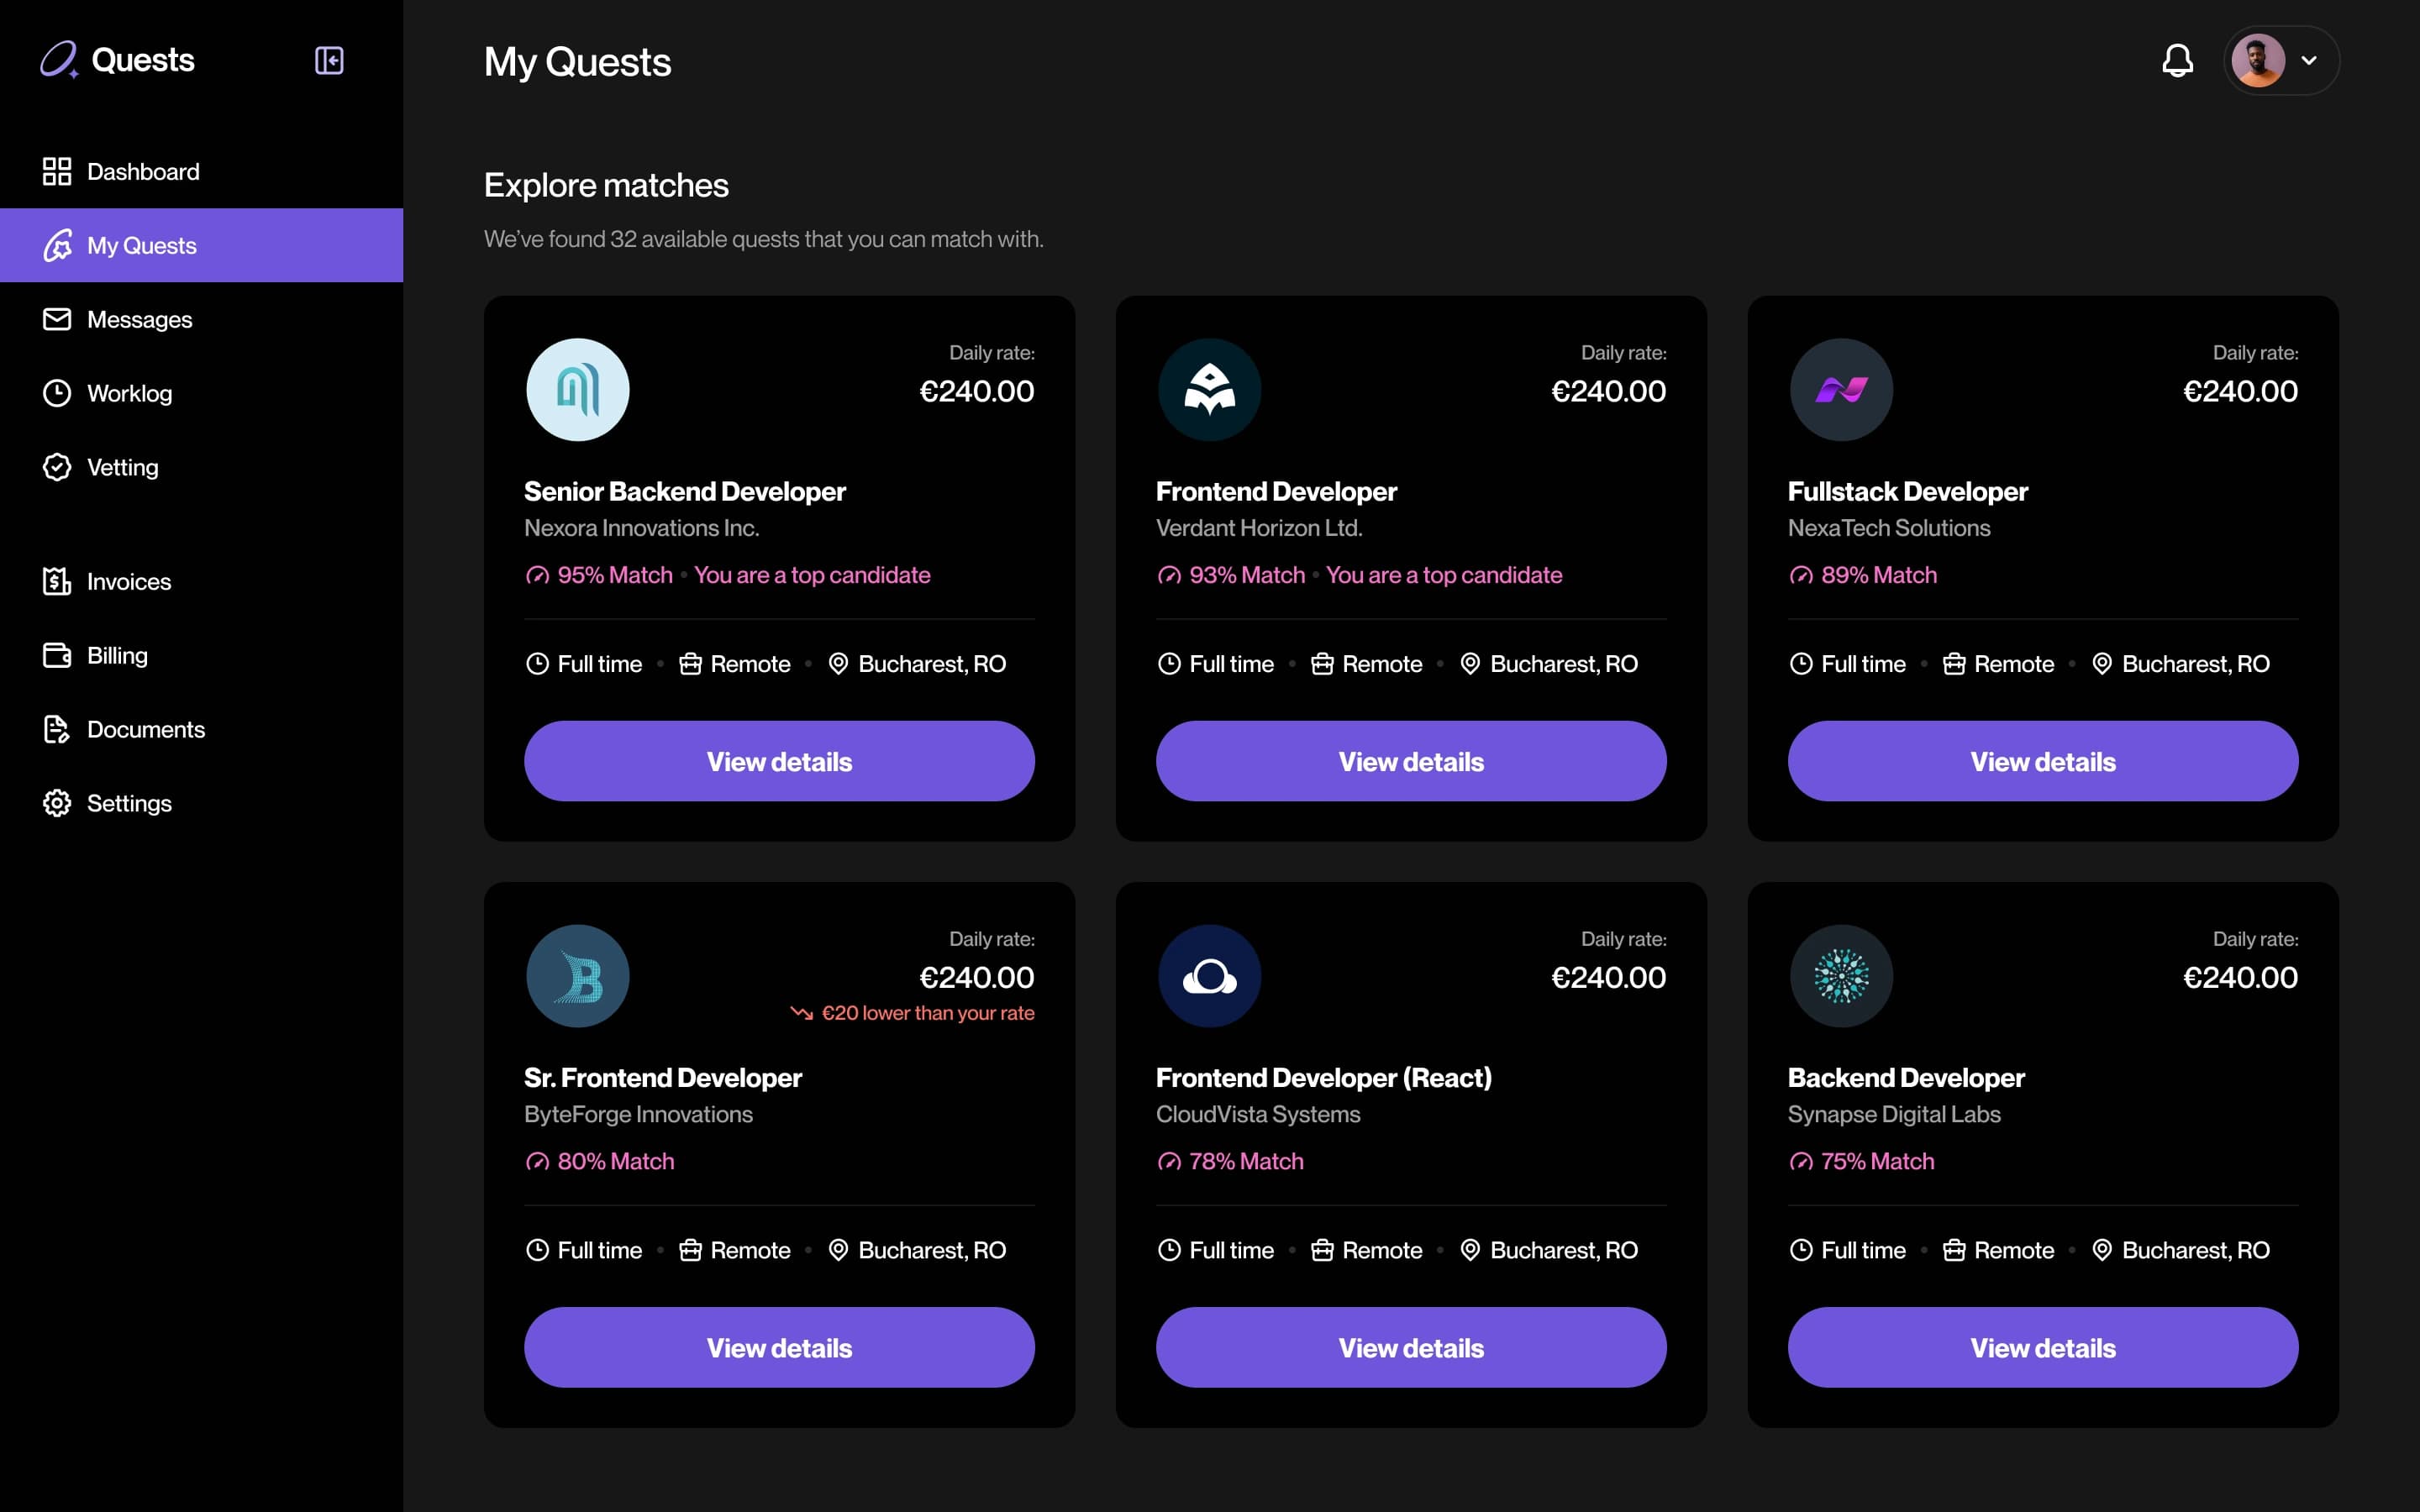Collapse the sidebar panel icon
The height and width of the screenshot is (1512, 2420).
click(329, 61)
